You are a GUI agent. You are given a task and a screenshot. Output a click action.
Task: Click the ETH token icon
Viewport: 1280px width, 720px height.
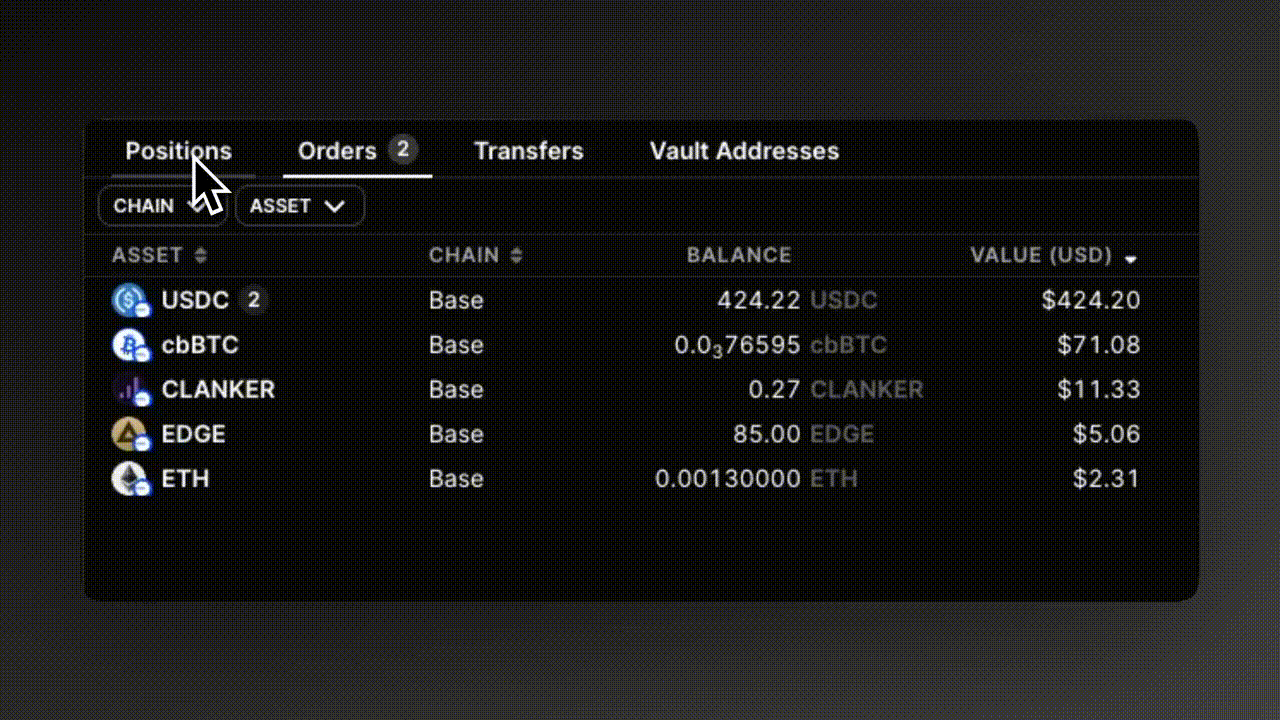[x=130, y=478]
